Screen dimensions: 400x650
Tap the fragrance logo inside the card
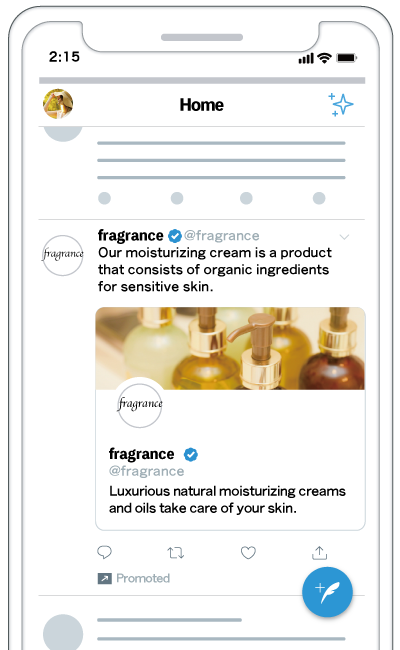[x=140, y=405]
